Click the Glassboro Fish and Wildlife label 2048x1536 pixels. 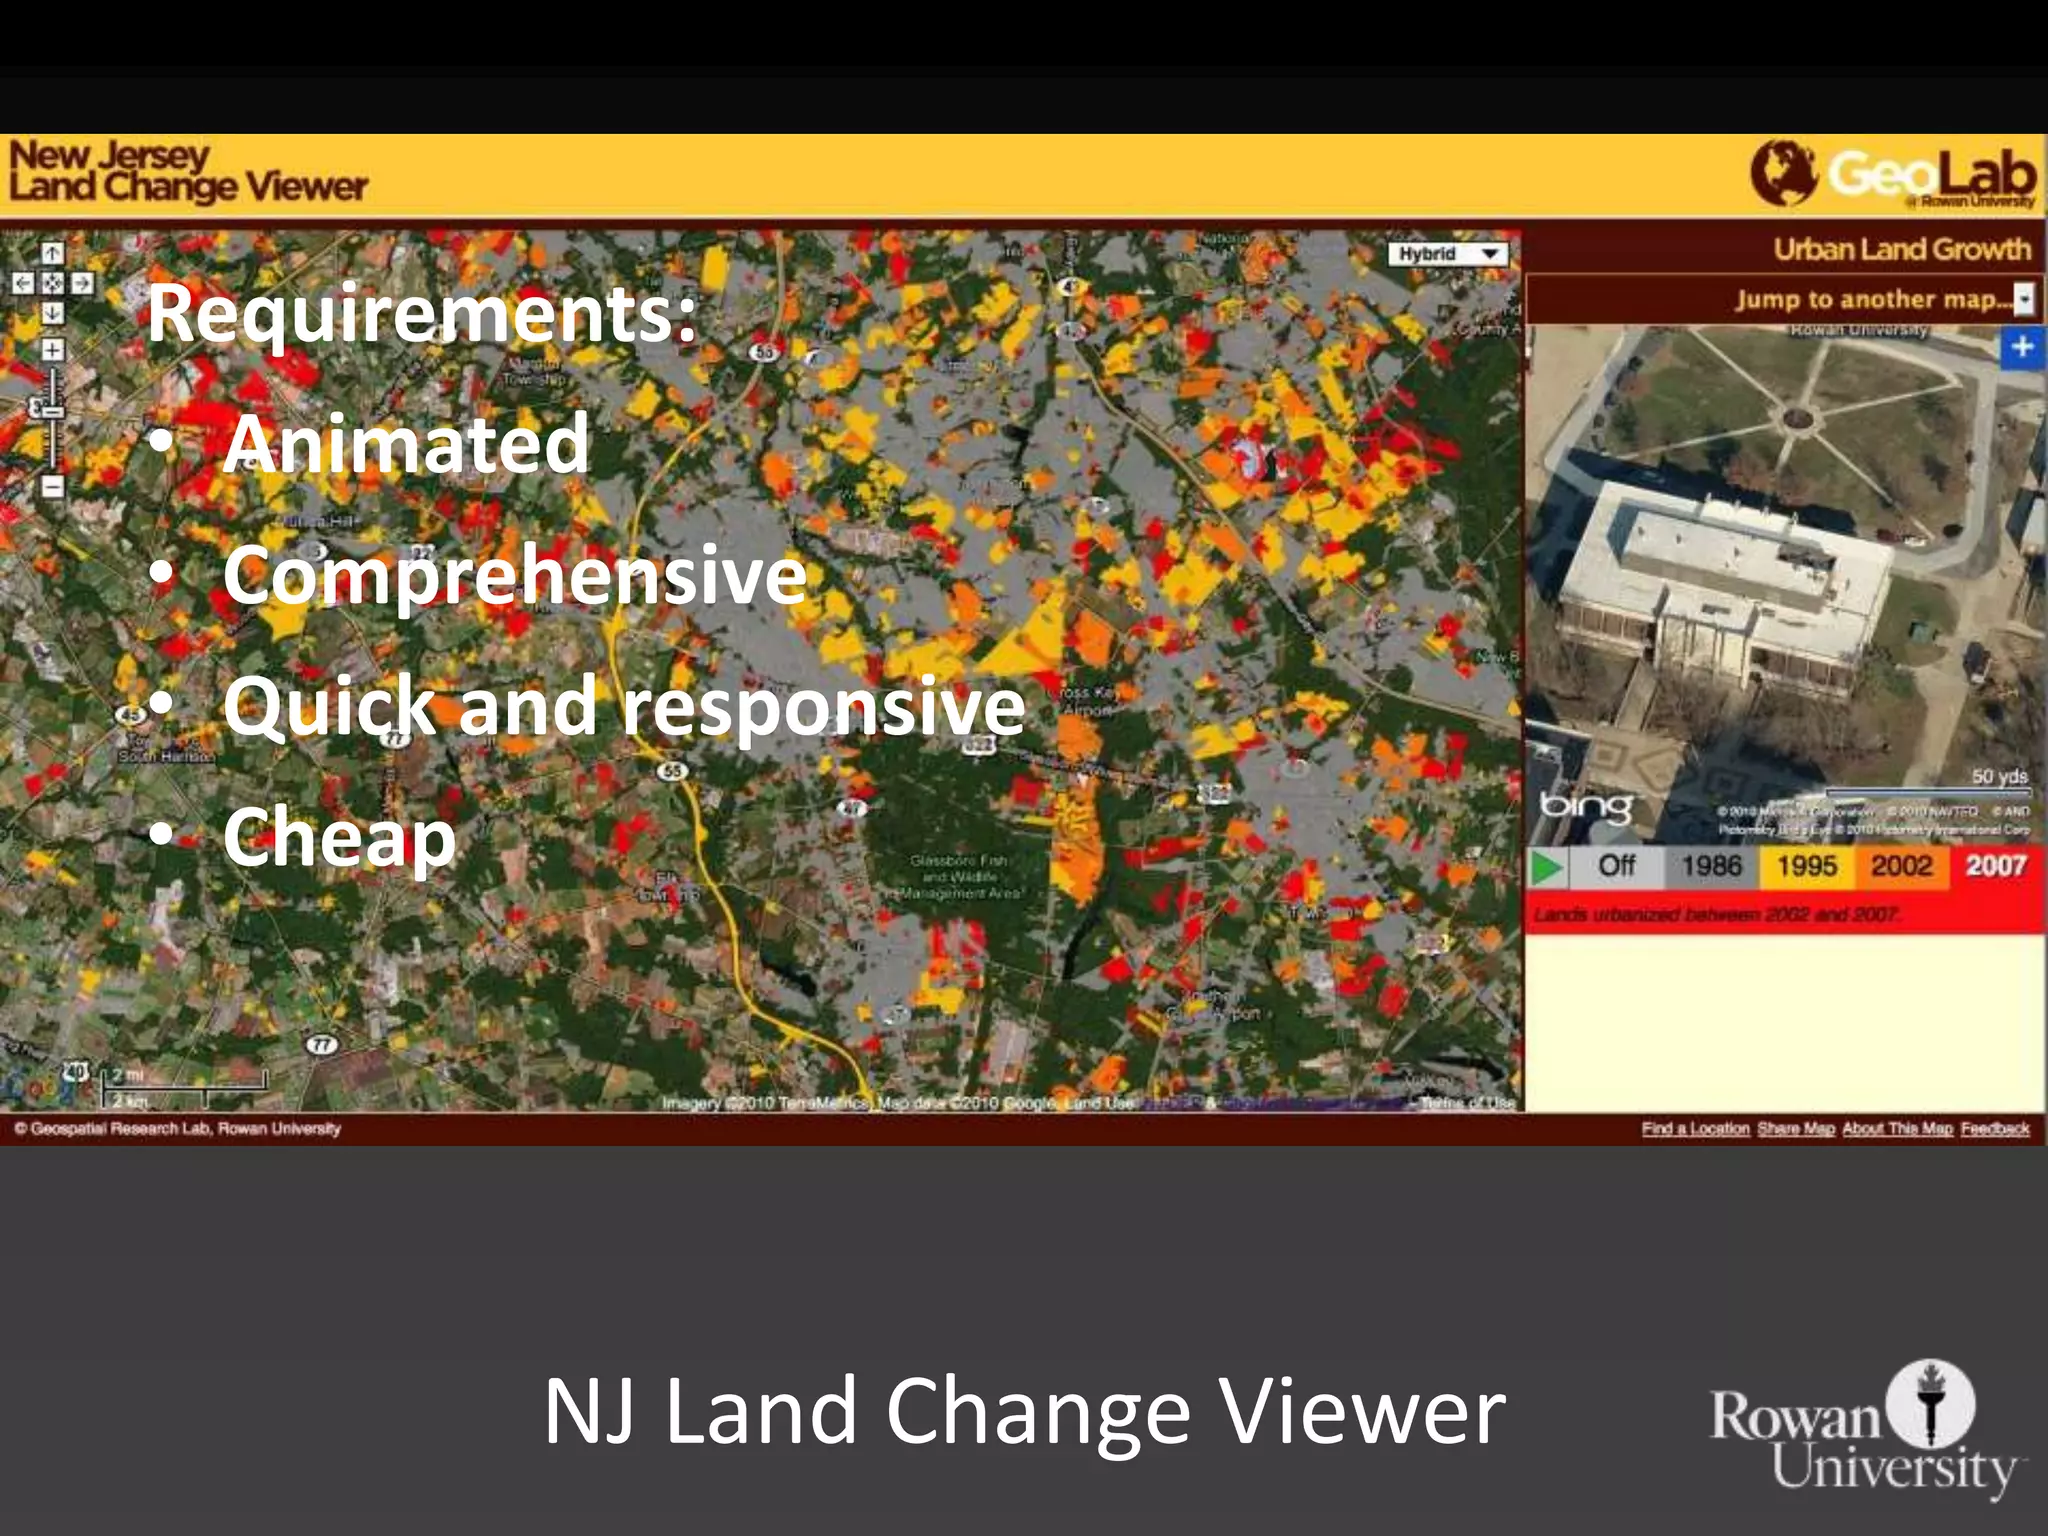pyautogui.click(x=958, y=877)
